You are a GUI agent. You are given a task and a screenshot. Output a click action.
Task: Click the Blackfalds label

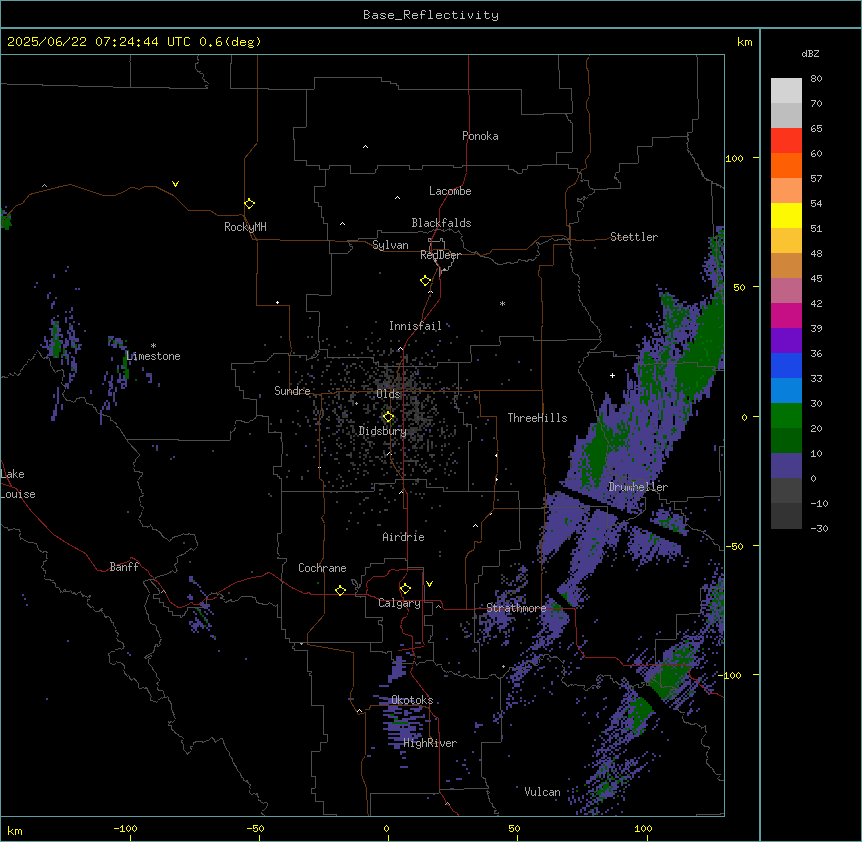pyautogui.click(x=441, y=223)
